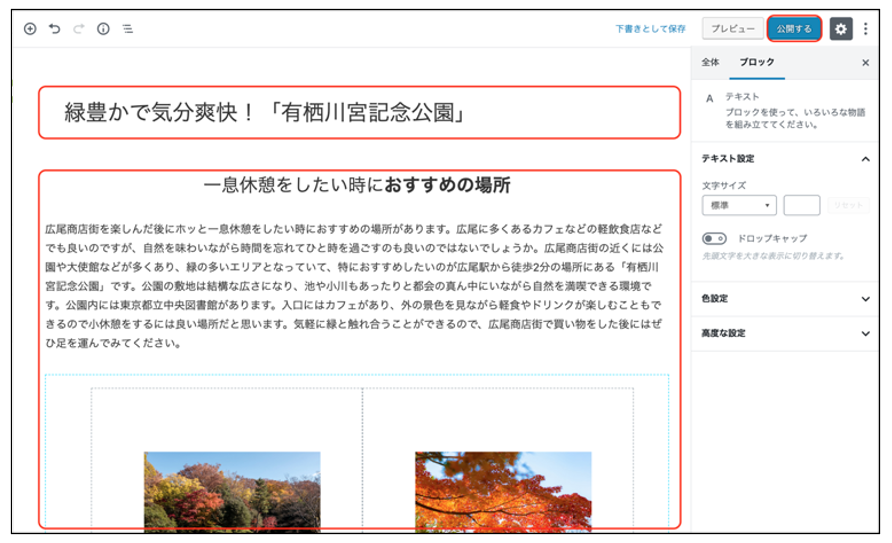Click 下書きとして保存 link
This screenshot has width=892, height=543.
click(650, 29)
